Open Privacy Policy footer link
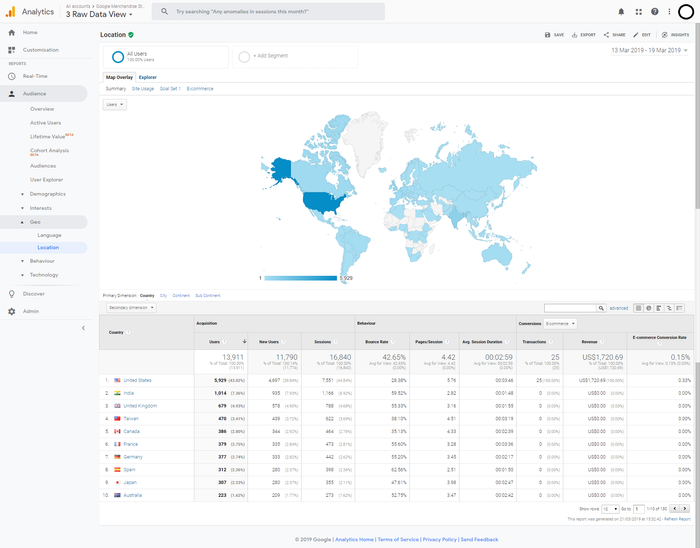The height and width of the screenshot is (548, 700). point(440,540)
